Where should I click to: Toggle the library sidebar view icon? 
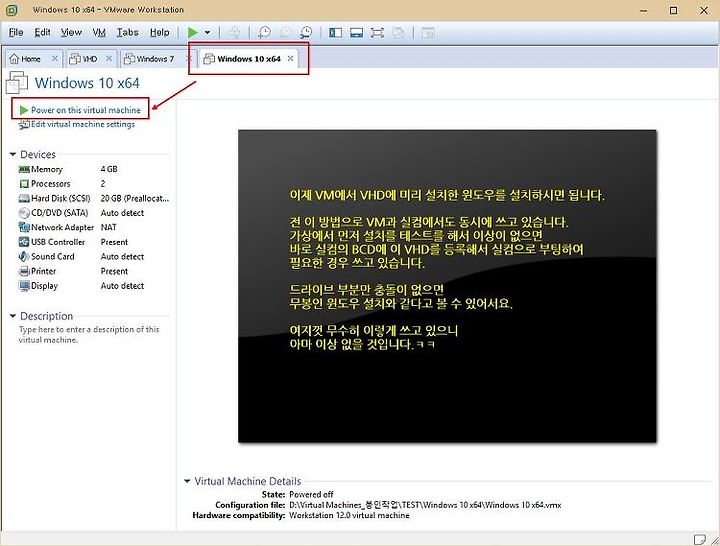pos(336,33)
